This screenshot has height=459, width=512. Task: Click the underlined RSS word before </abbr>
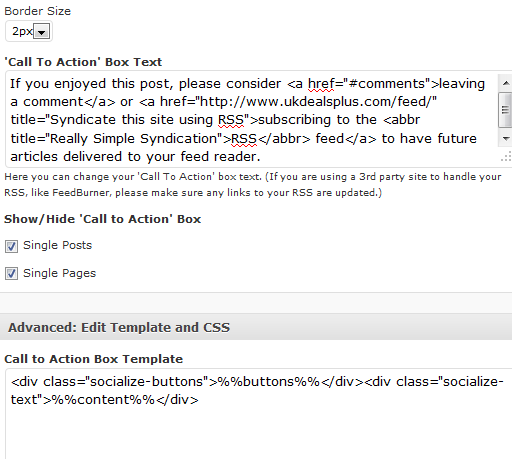click(244, 139)
